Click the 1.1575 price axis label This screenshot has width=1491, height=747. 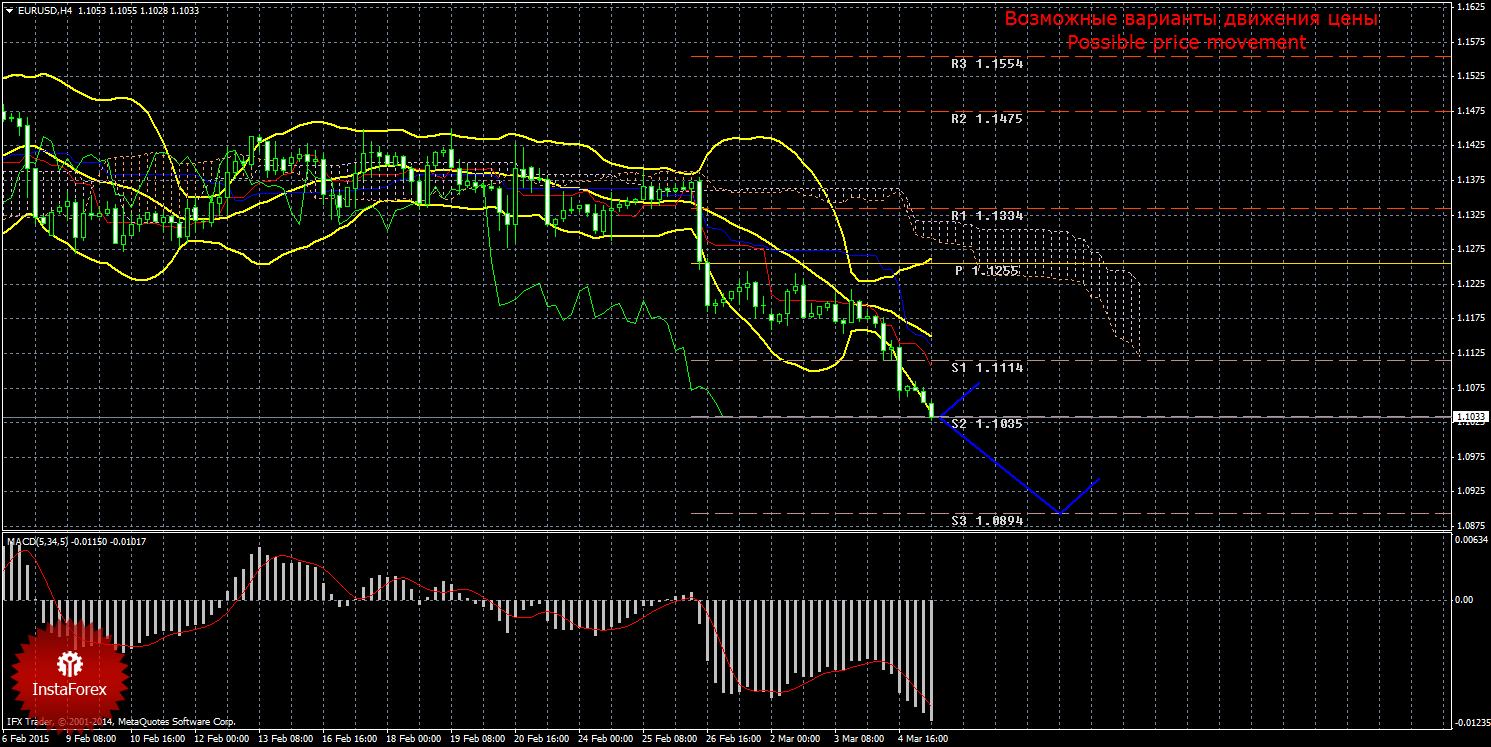pyautogui.click(x=1470, y=42)
